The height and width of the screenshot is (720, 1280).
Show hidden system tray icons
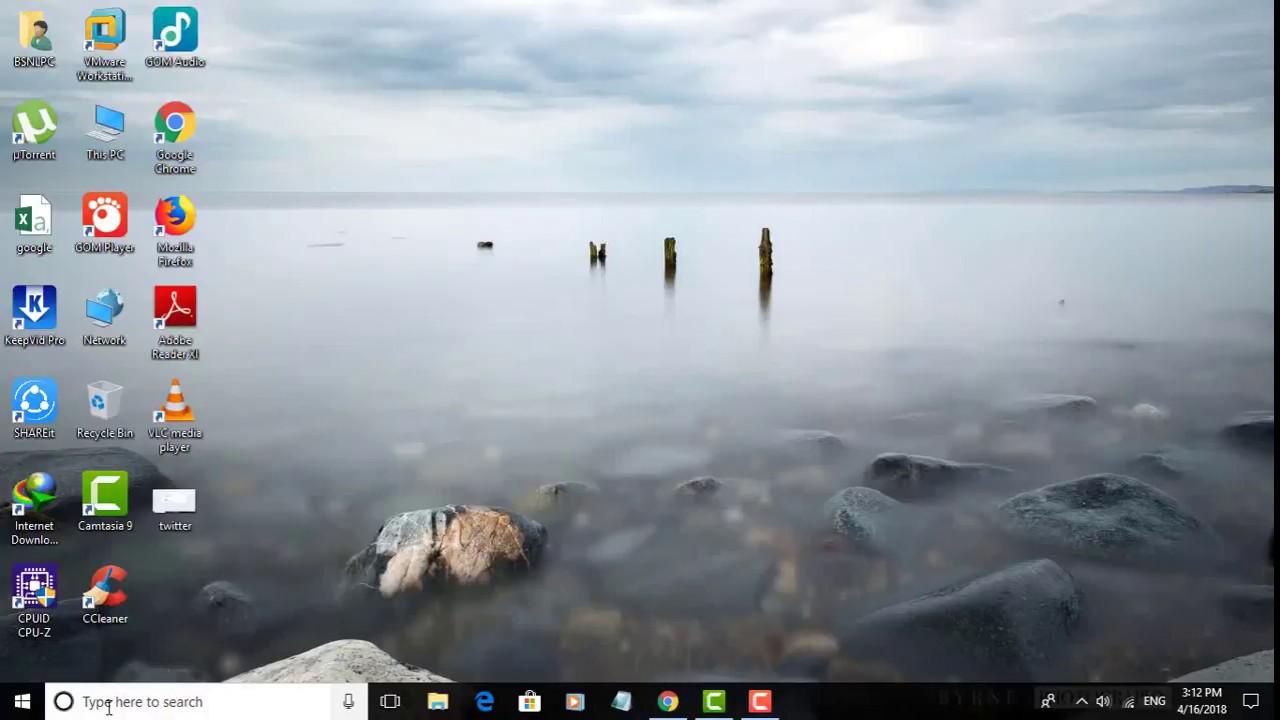pos(1081,702)
